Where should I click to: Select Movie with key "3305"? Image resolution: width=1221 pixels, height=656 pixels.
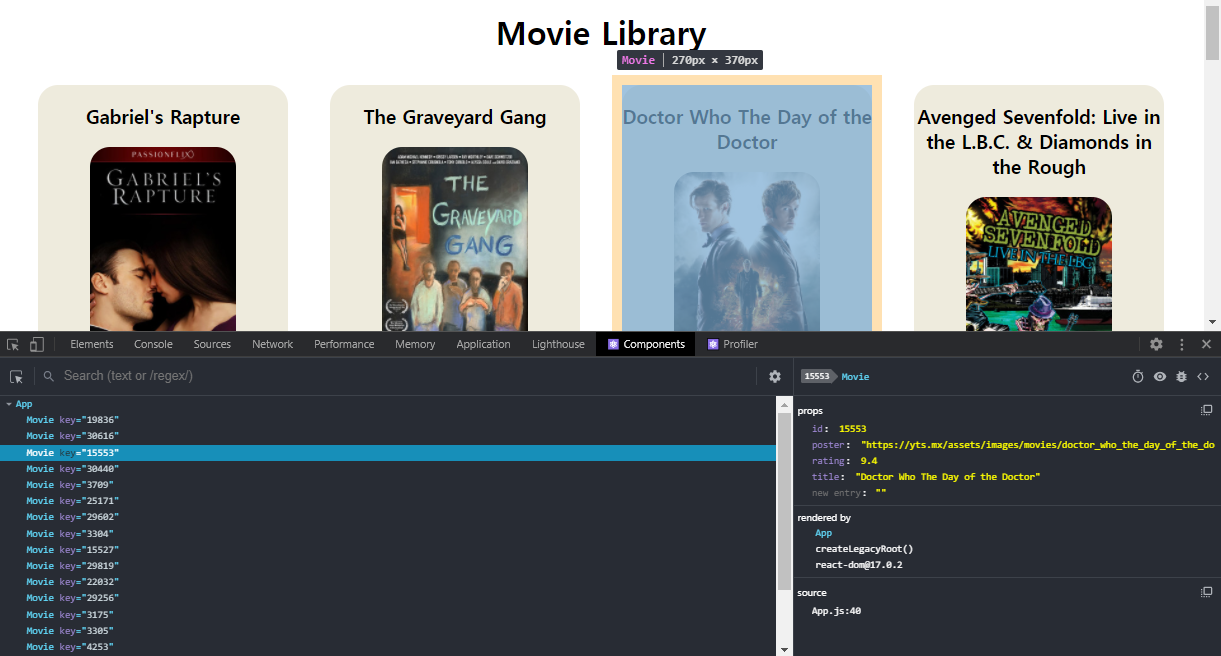pos(388,631)
